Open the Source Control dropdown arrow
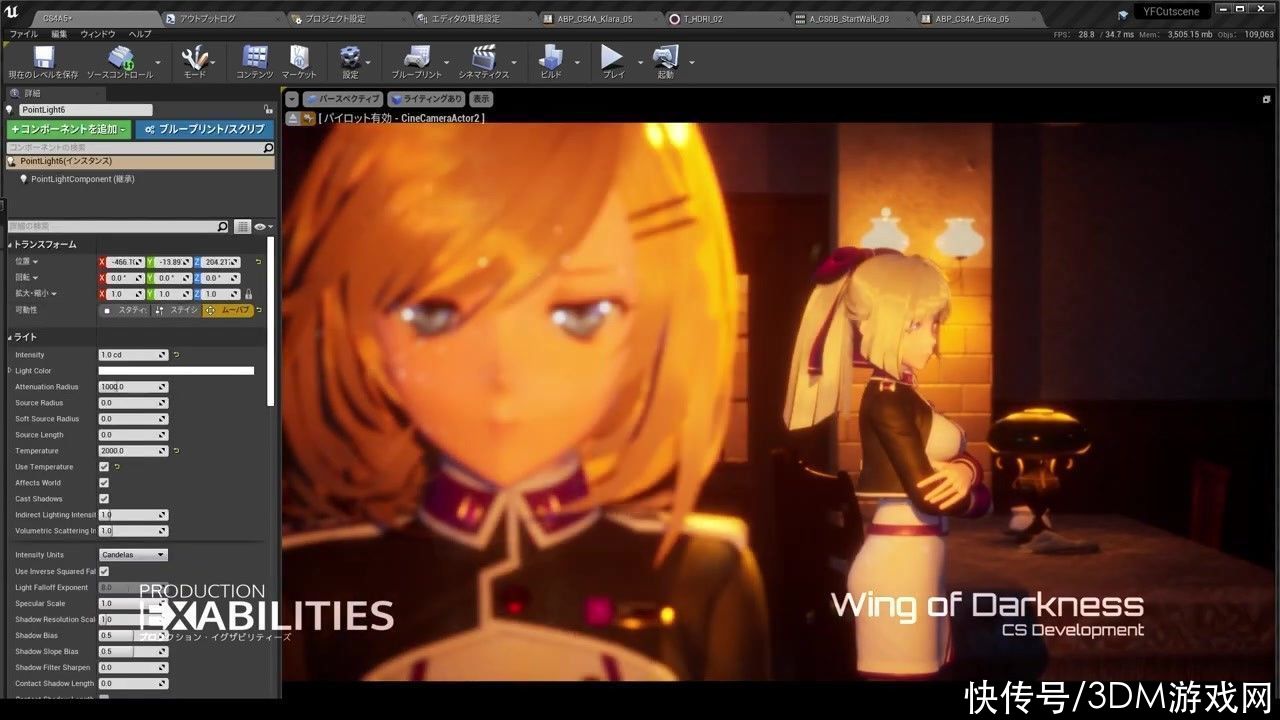 159,62
